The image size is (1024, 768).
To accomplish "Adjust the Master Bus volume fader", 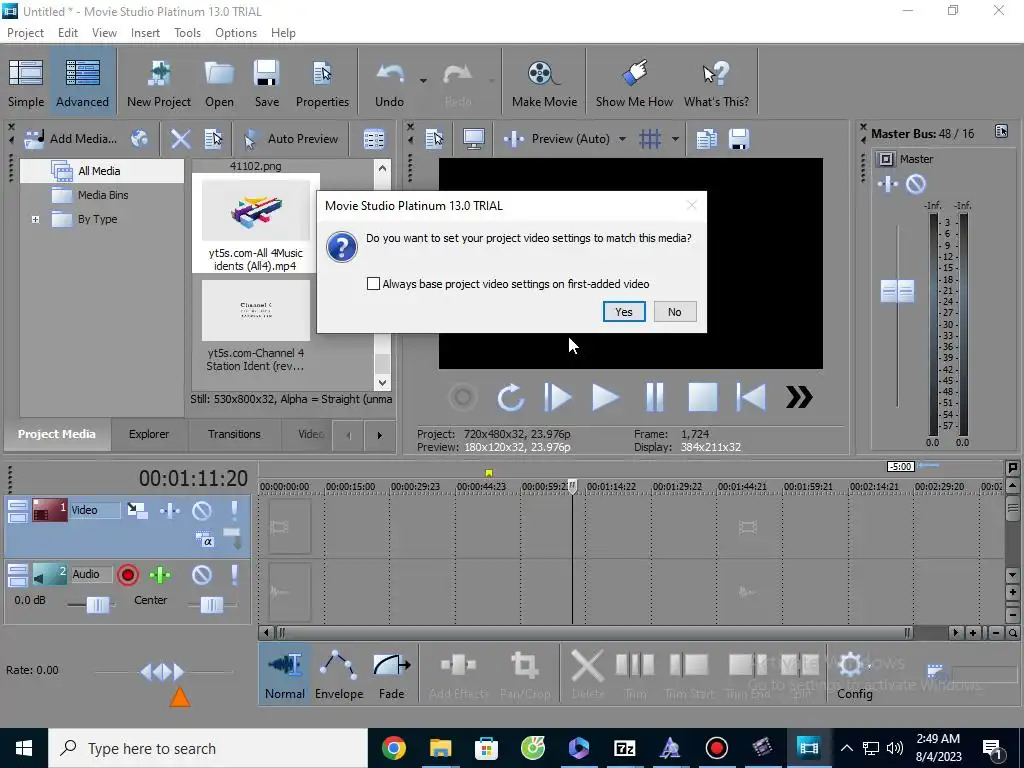I will tap(897, 291).
